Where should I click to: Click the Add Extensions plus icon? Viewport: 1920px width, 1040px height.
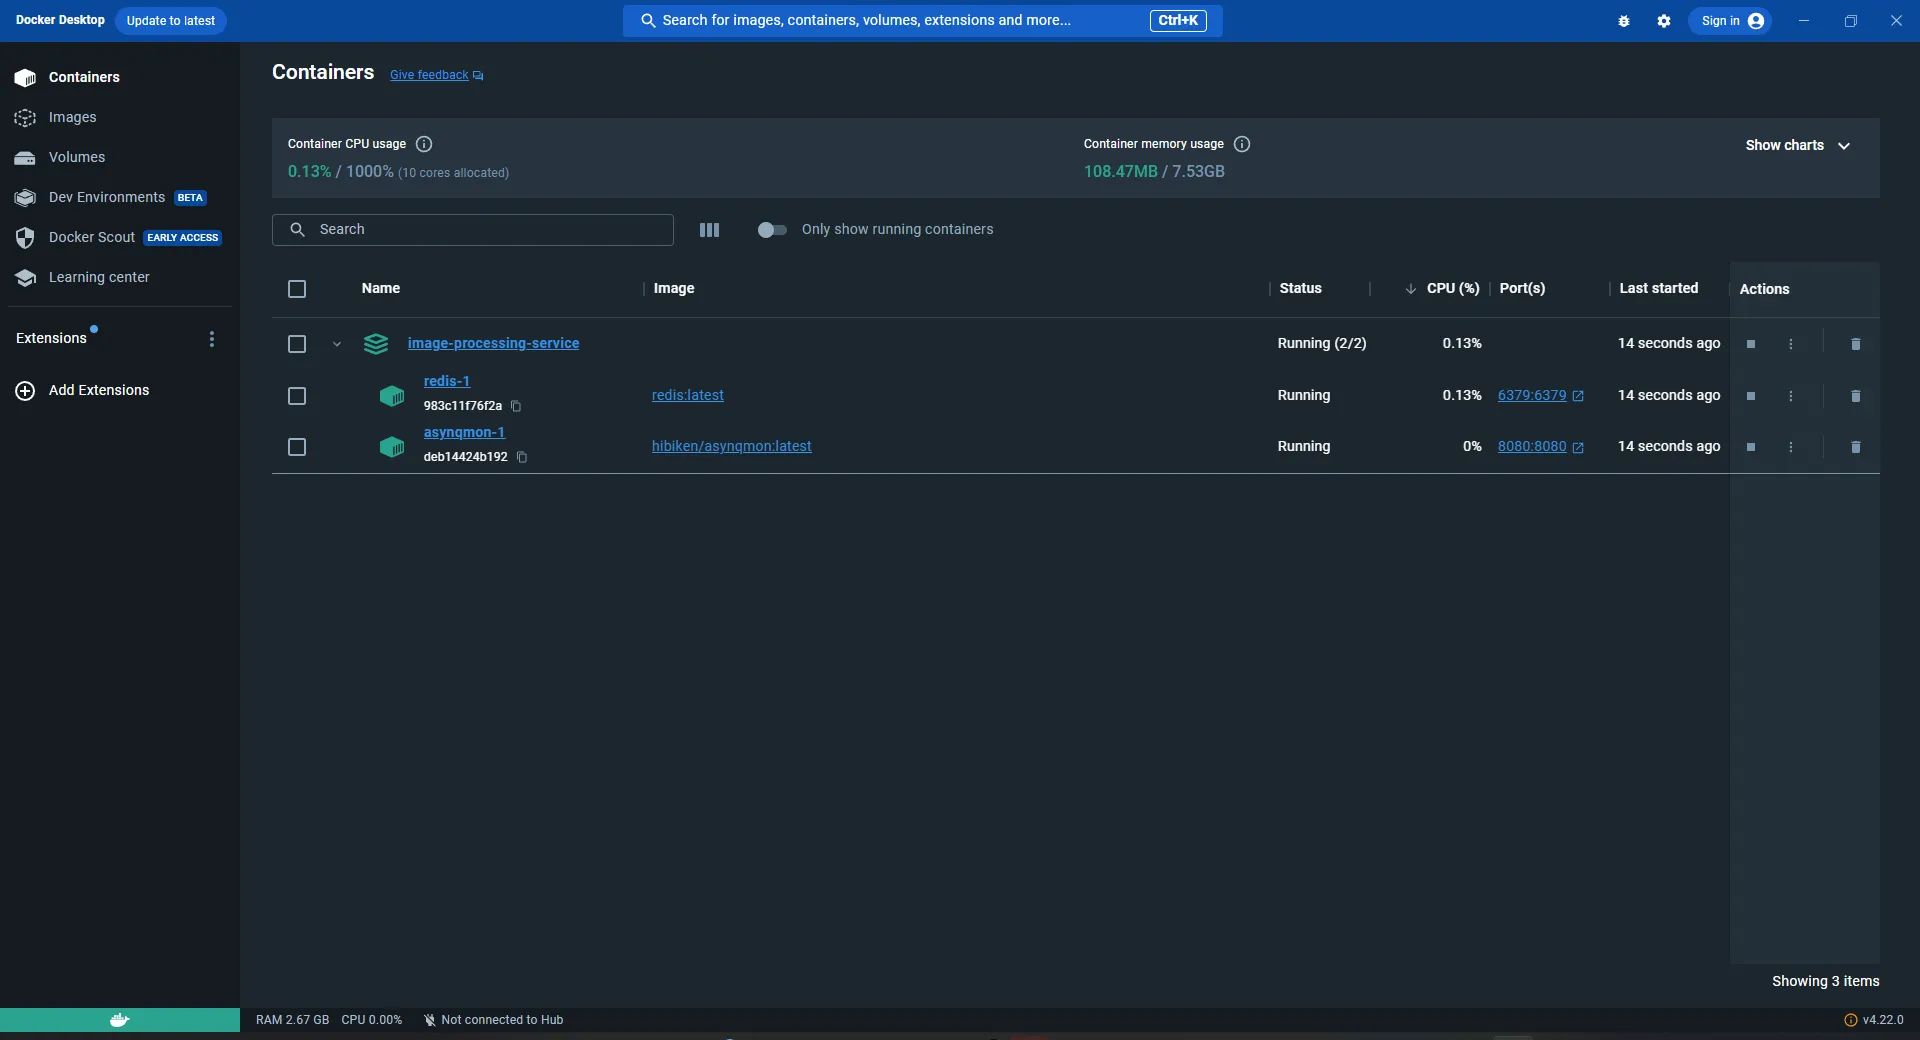point(25,391)
